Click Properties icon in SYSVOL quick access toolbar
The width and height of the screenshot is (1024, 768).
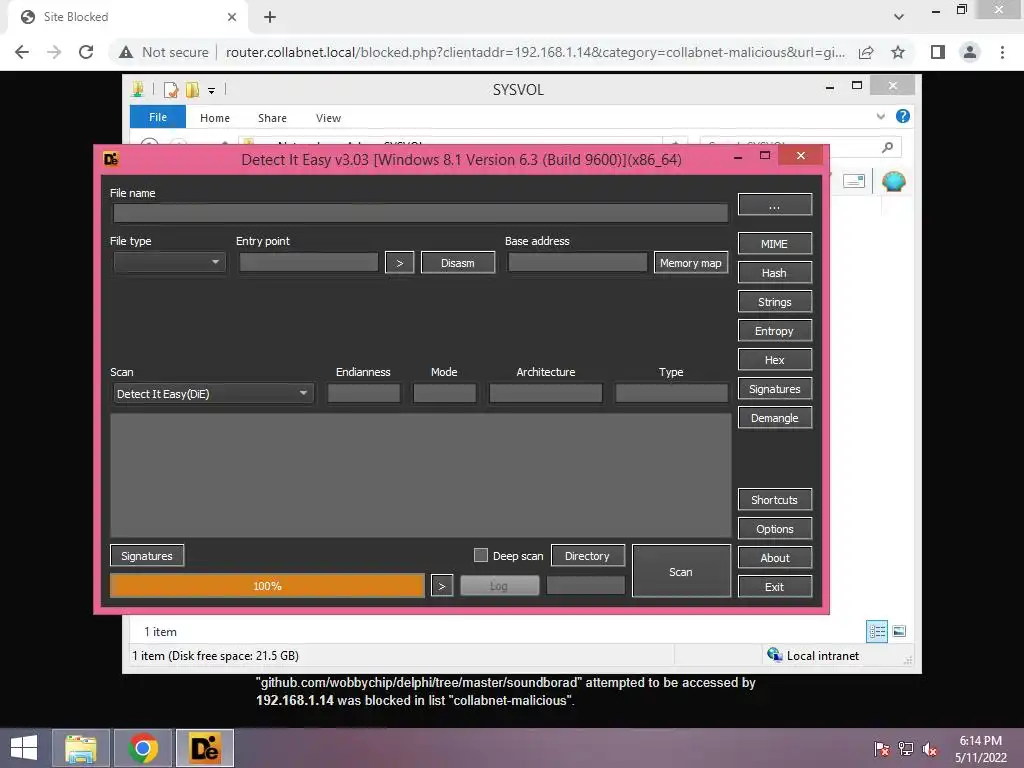tap(170, 89)
